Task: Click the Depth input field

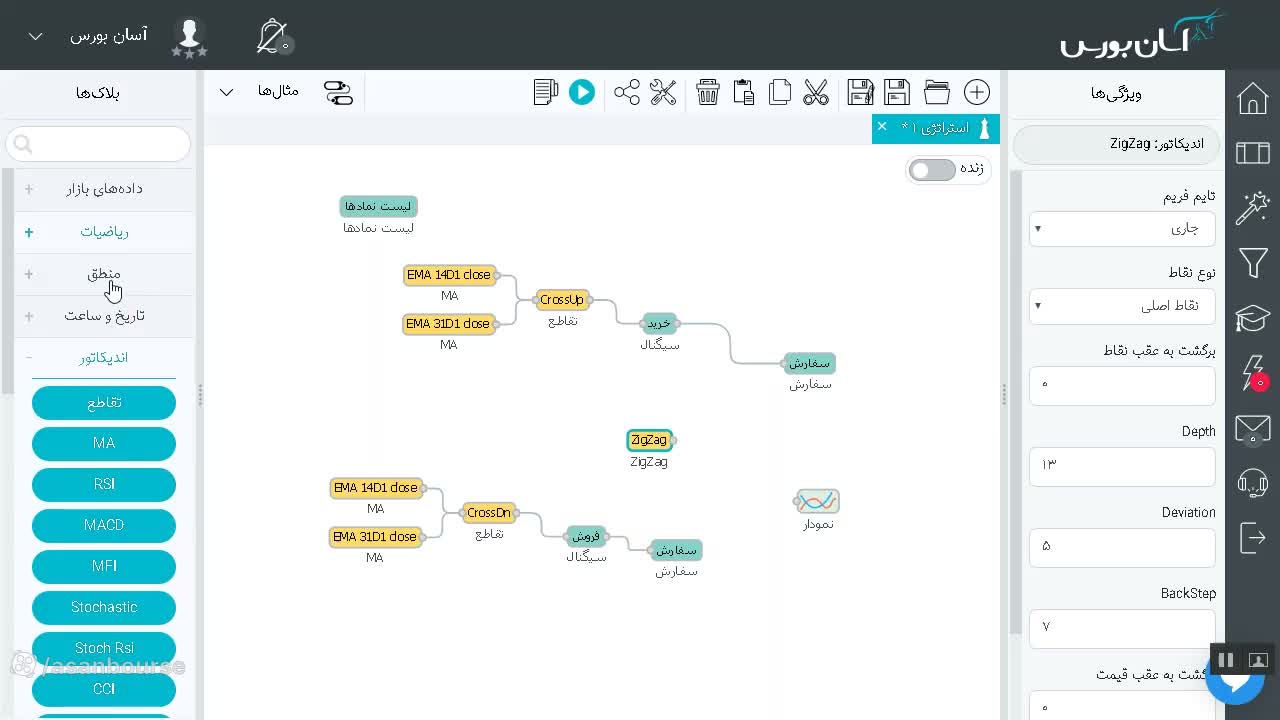Action: (x=1122, y=466)
